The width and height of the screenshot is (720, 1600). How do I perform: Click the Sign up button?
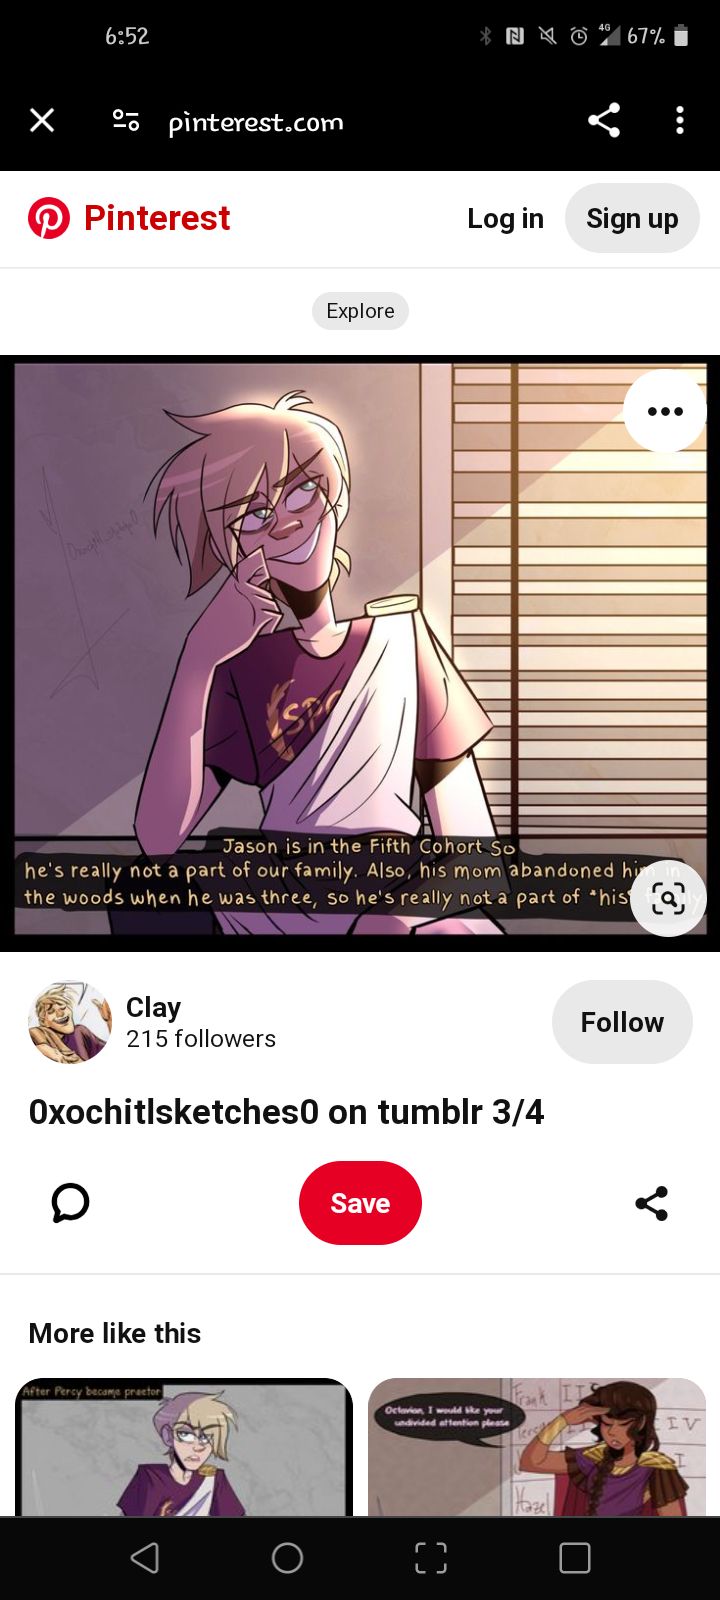[632, 218]
